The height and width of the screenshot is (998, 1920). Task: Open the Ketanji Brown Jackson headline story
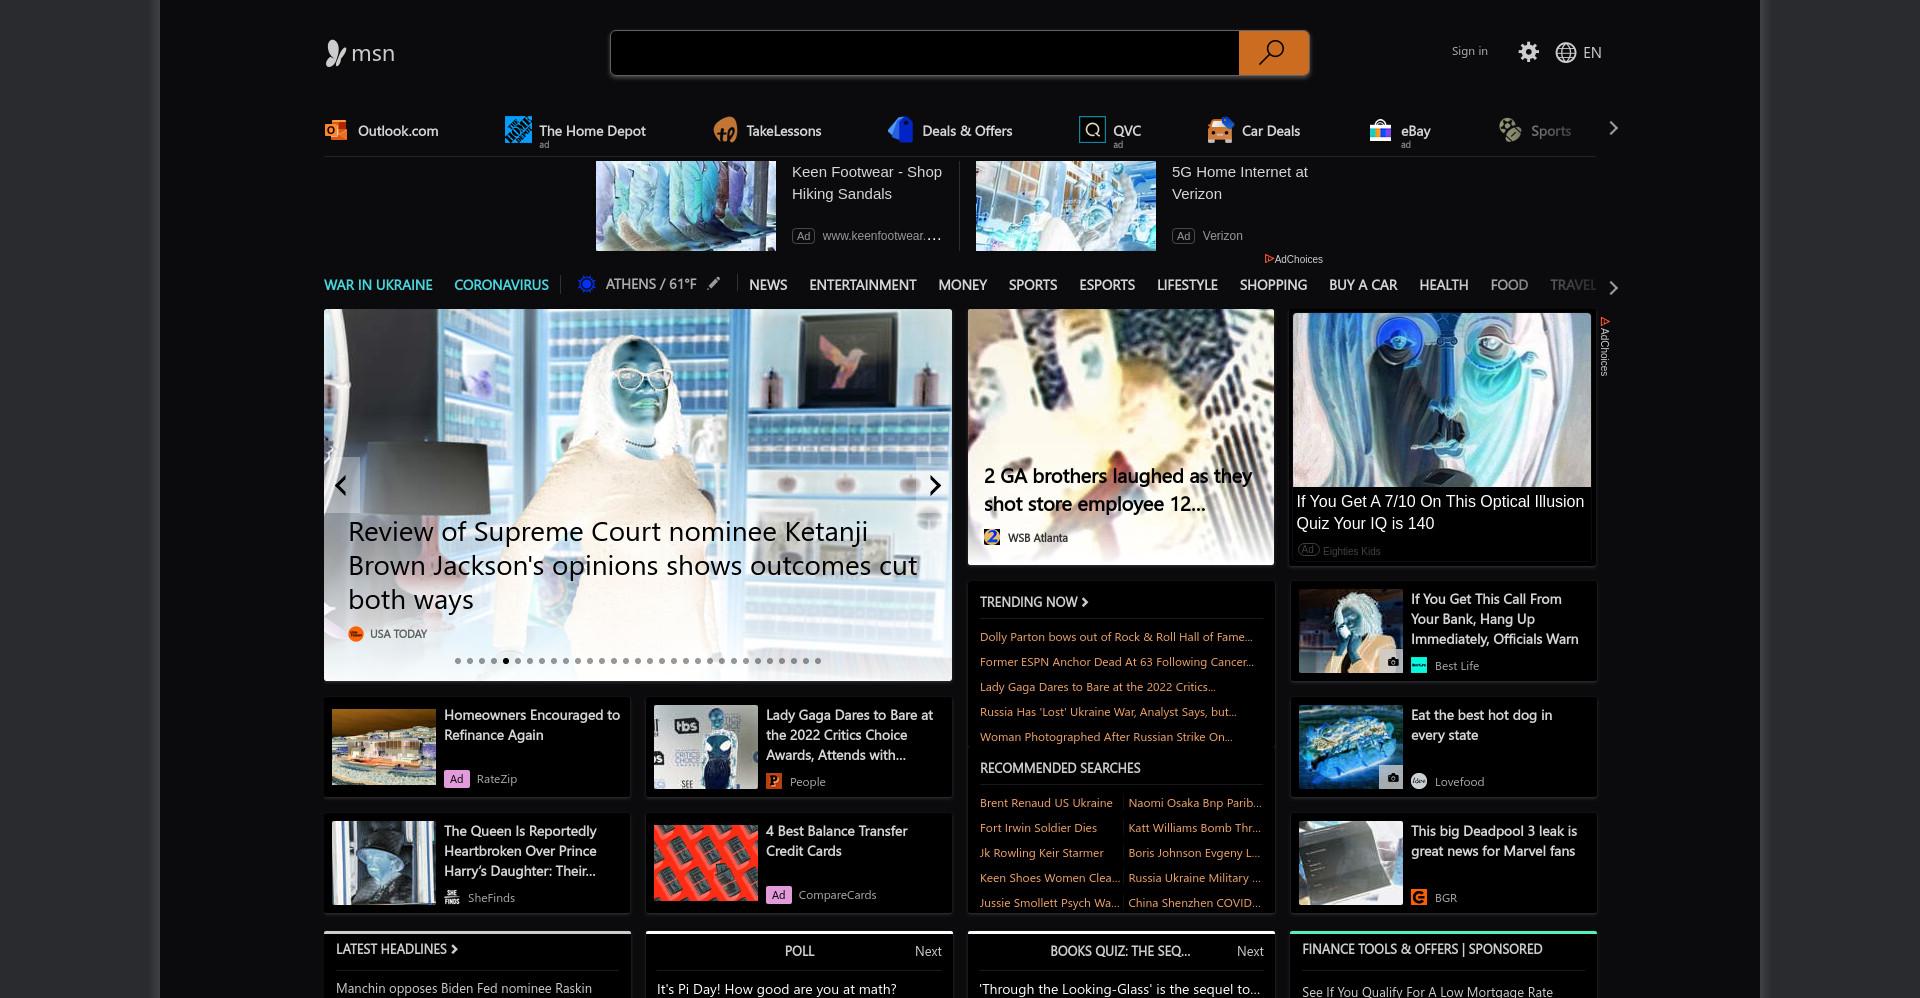(x=632, y=566)
